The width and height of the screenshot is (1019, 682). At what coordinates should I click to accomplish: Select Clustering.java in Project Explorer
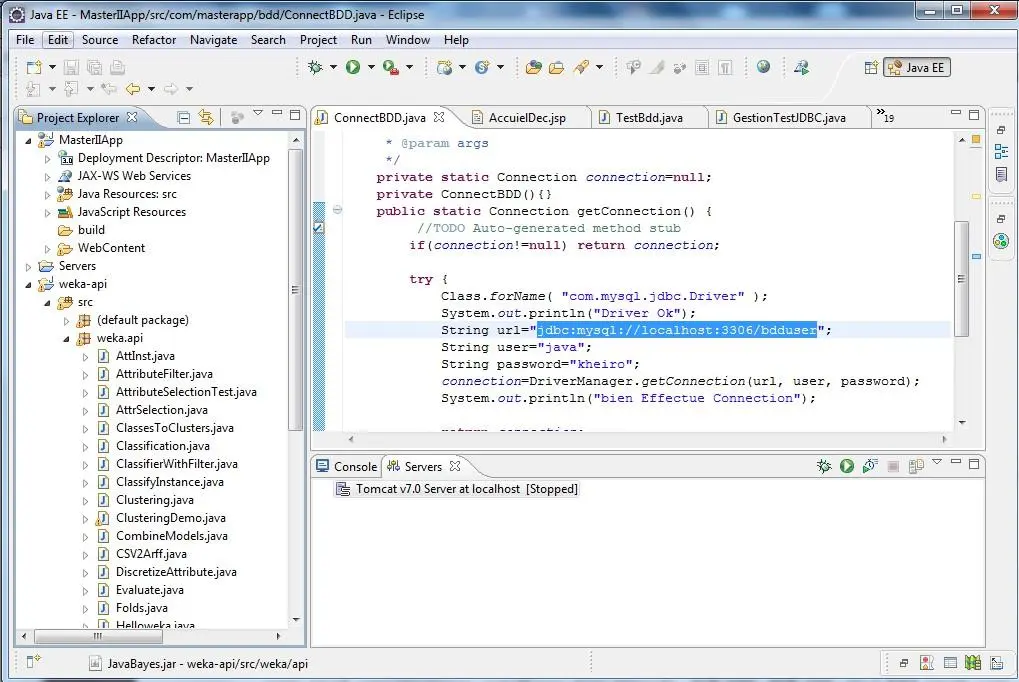click(155, 500)
